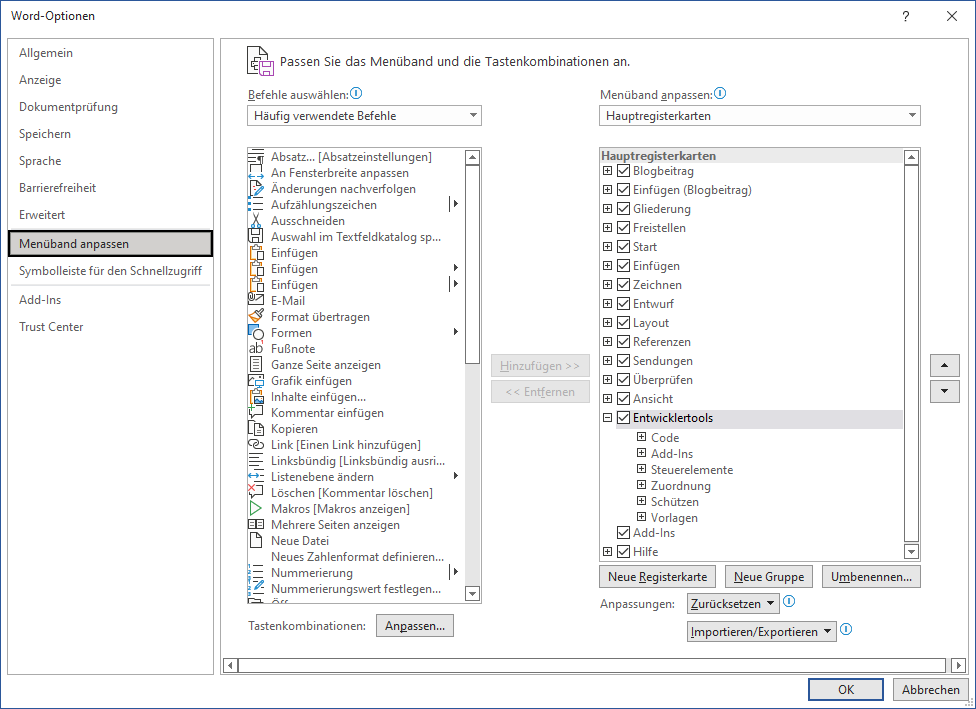Viewport: 976px width, 709px height.
Task: Select the Kopieren copy icon
Action: (x=256, y=429)
